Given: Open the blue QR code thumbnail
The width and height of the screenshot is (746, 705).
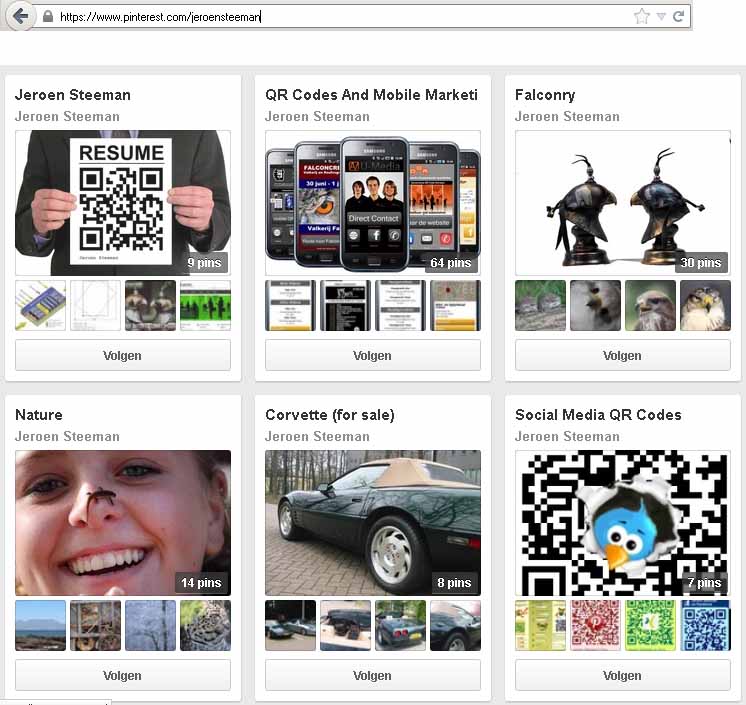Looking at the screenshot, I should [x=705, y=625].
